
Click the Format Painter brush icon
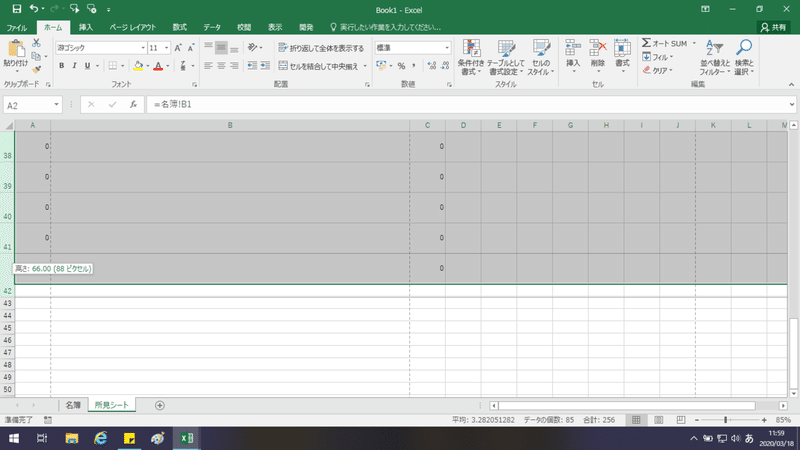point(36,69)
